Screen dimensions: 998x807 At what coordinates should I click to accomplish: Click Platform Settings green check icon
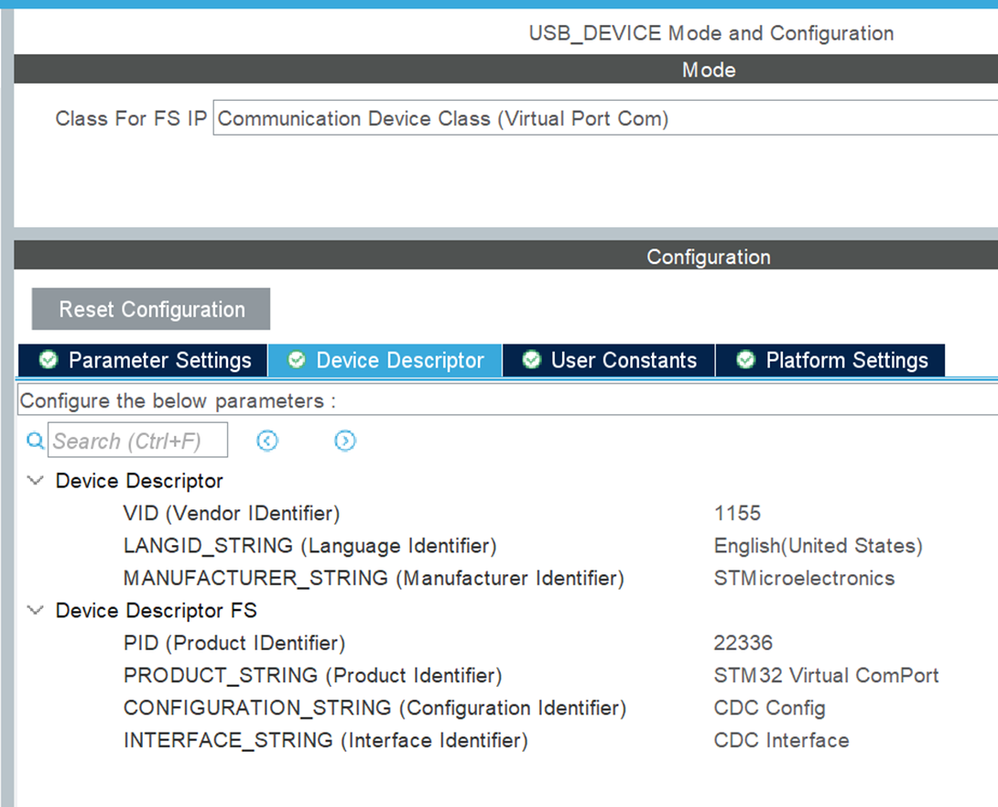click(x=745, y=360)
